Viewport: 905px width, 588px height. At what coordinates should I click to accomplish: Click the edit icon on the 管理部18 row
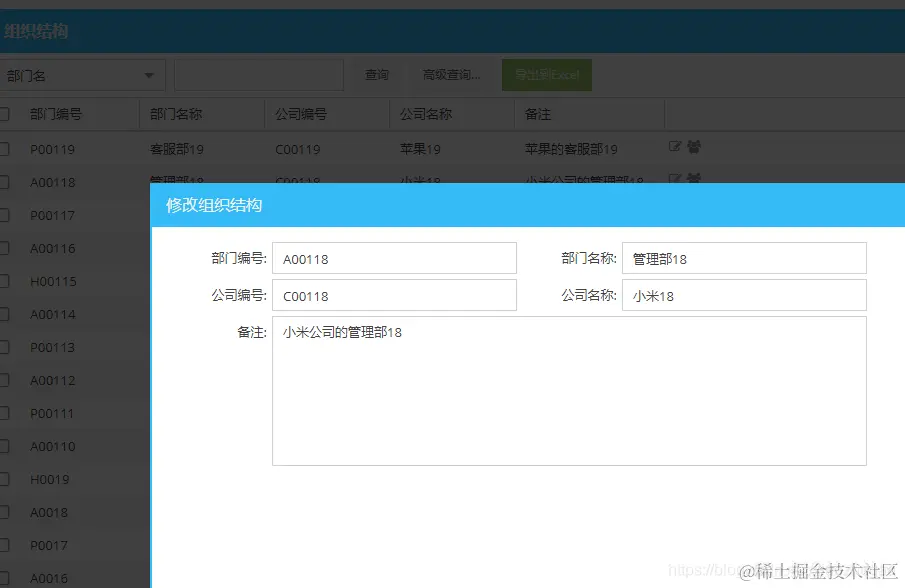(x=676, y=178)
